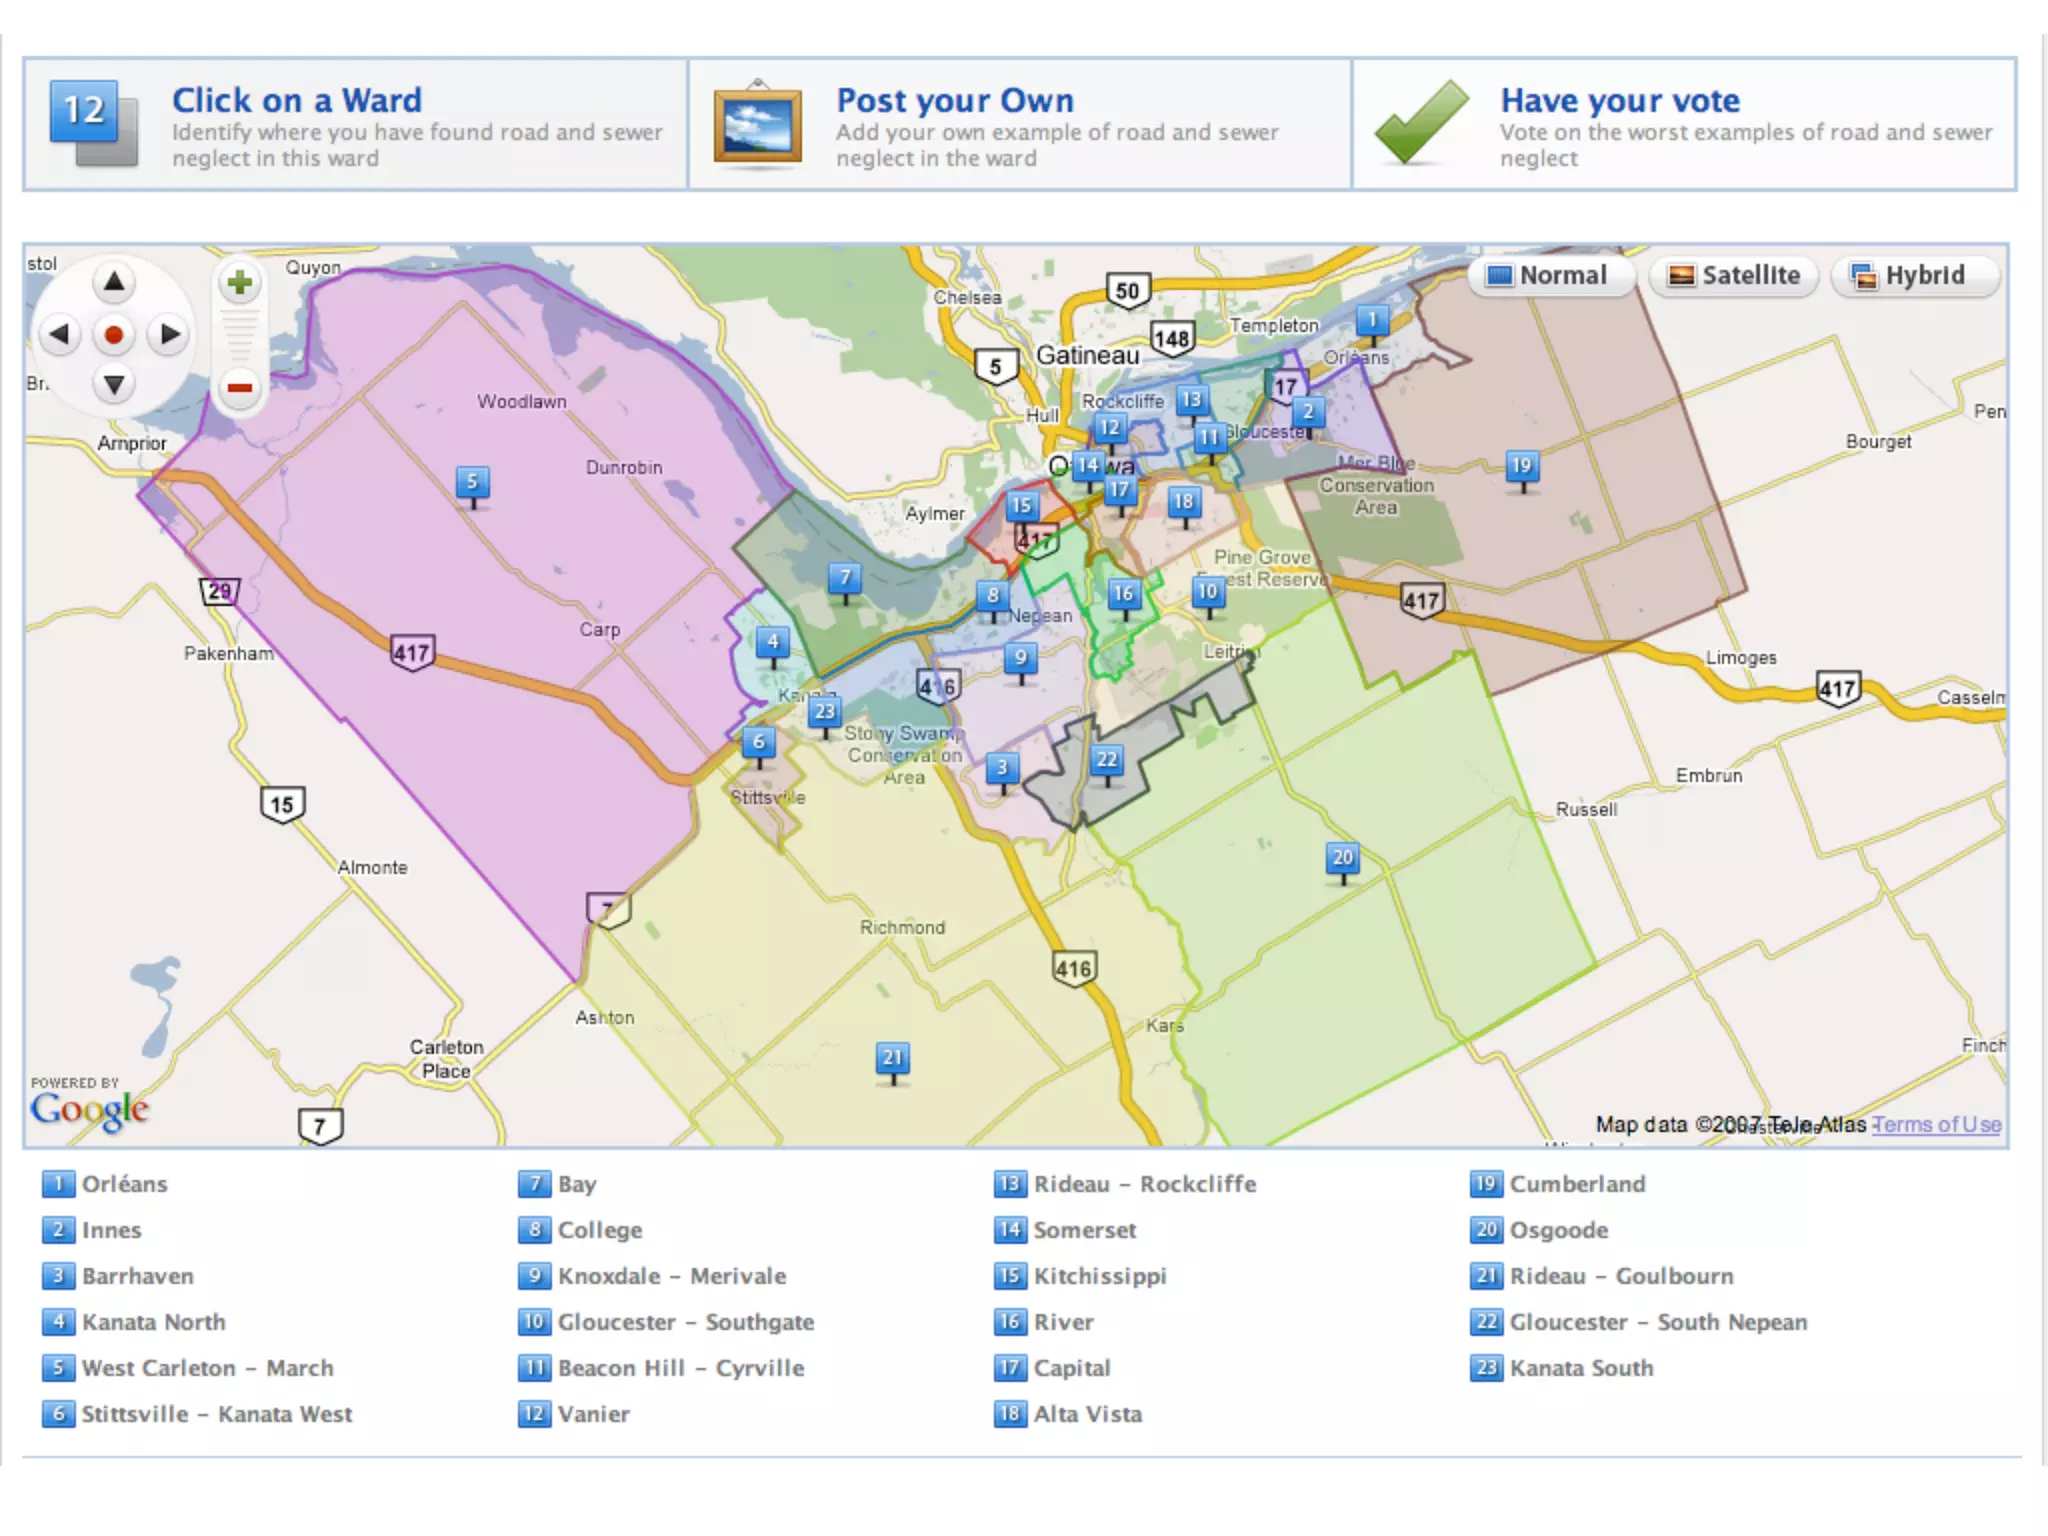This screenshot has width=2048, height=1536.
Task: Zoom in with green plus button
Action: 239,283
